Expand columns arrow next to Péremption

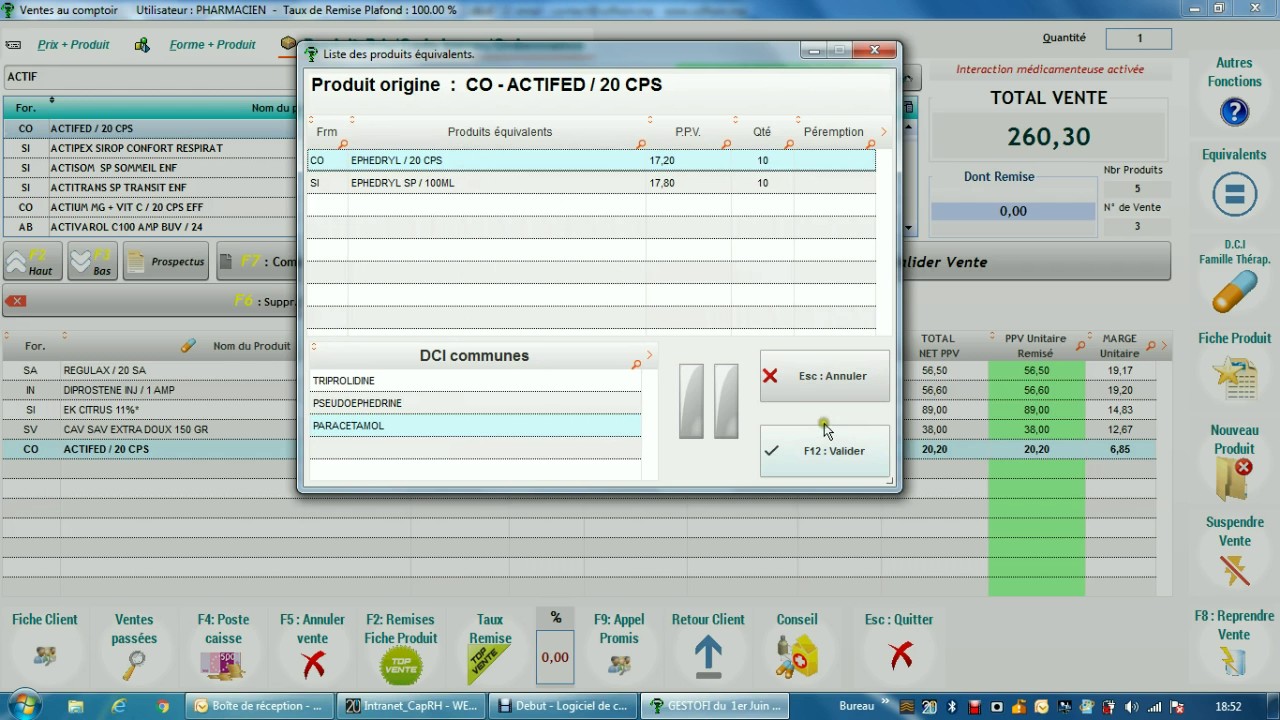[x=883, y=132]
